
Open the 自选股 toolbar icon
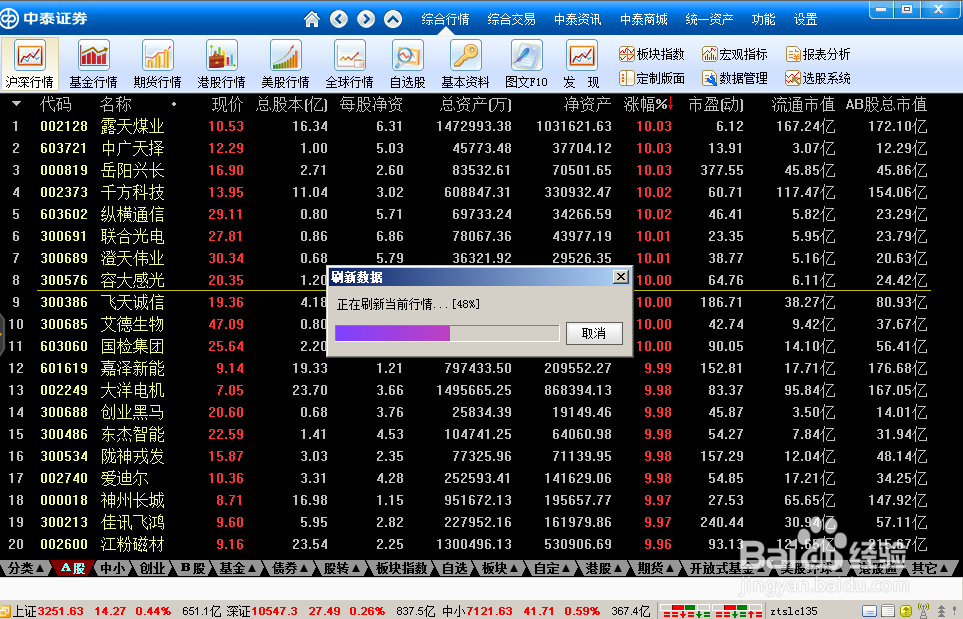408,64
